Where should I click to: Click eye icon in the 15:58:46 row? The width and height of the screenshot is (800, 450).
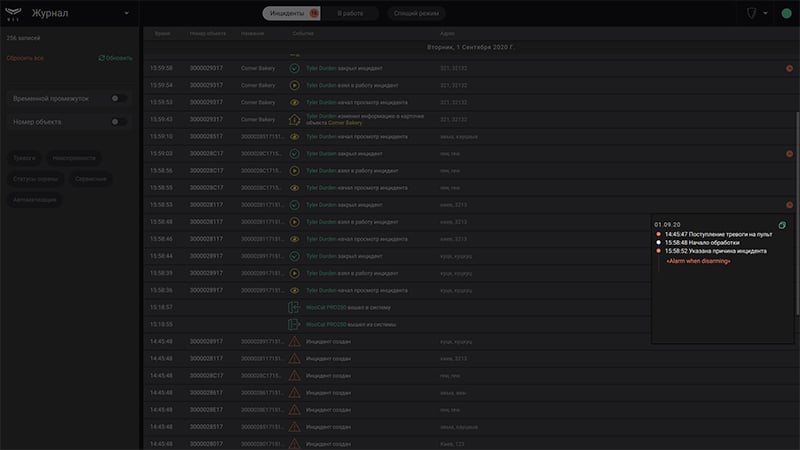(x=294, y=239)
